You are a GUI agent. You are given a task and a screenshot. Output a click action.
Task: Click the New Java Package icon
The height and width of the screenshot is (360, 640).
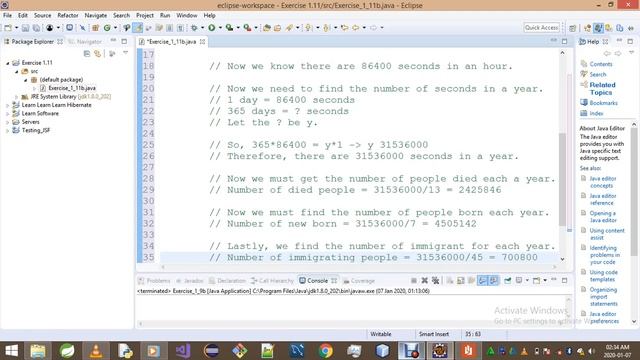[95, 28]
